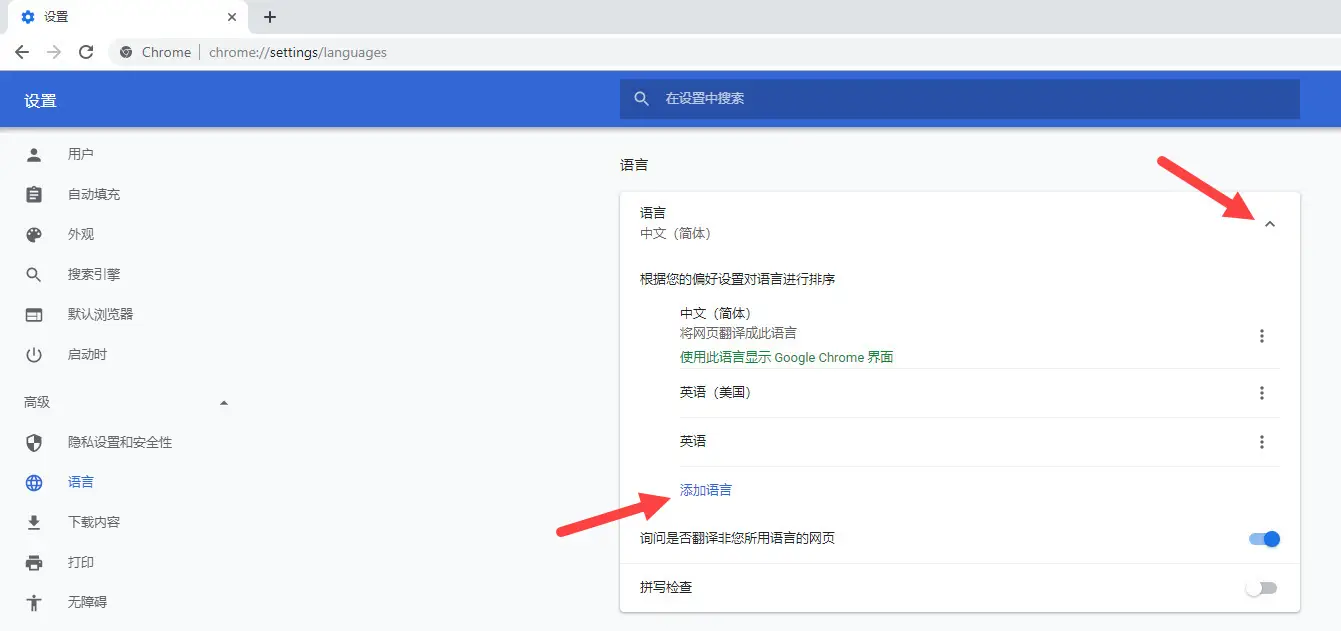
Task: Click the 用户 person icon
Action: click(x=34, y=154)
